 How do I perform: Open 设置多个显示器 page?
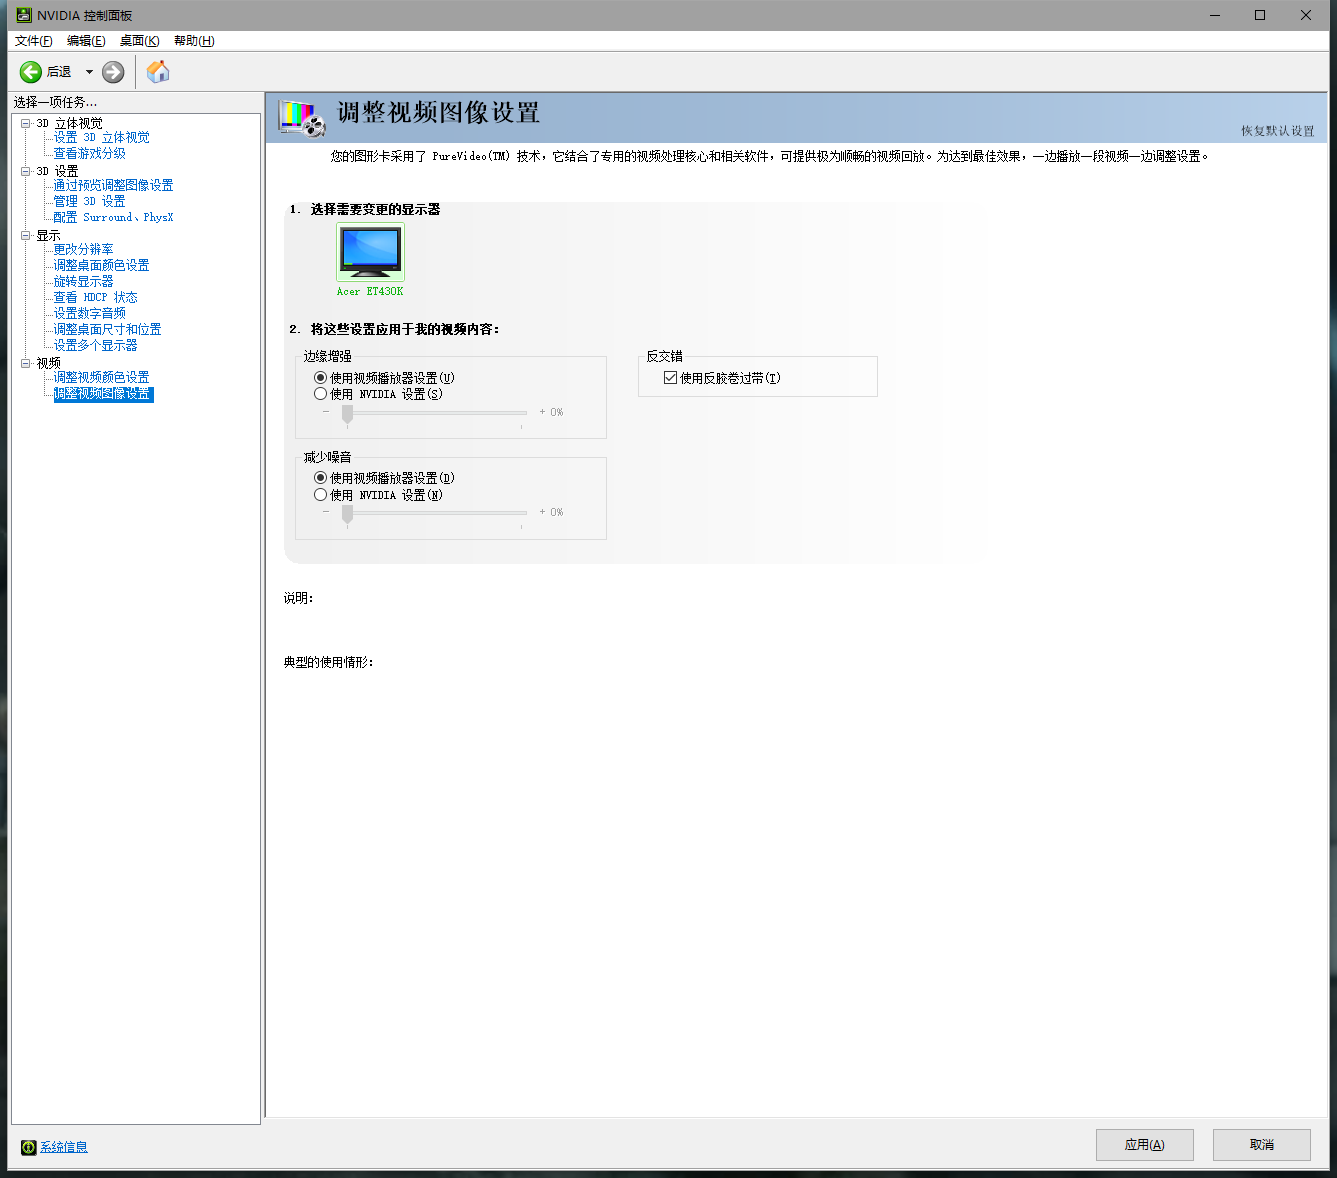click(x=96, y=345)
